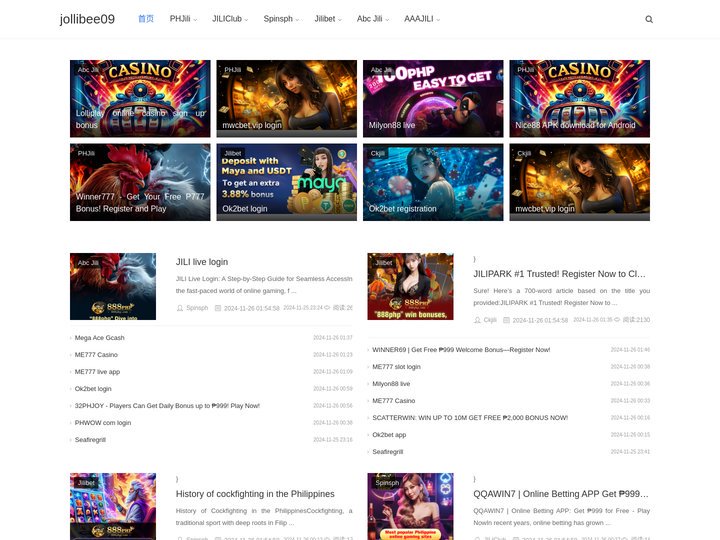Viewport: 720px width, 540px height.
Task: Open Lolliplay online casino sign up bonus card
Action: pos(140,99)
